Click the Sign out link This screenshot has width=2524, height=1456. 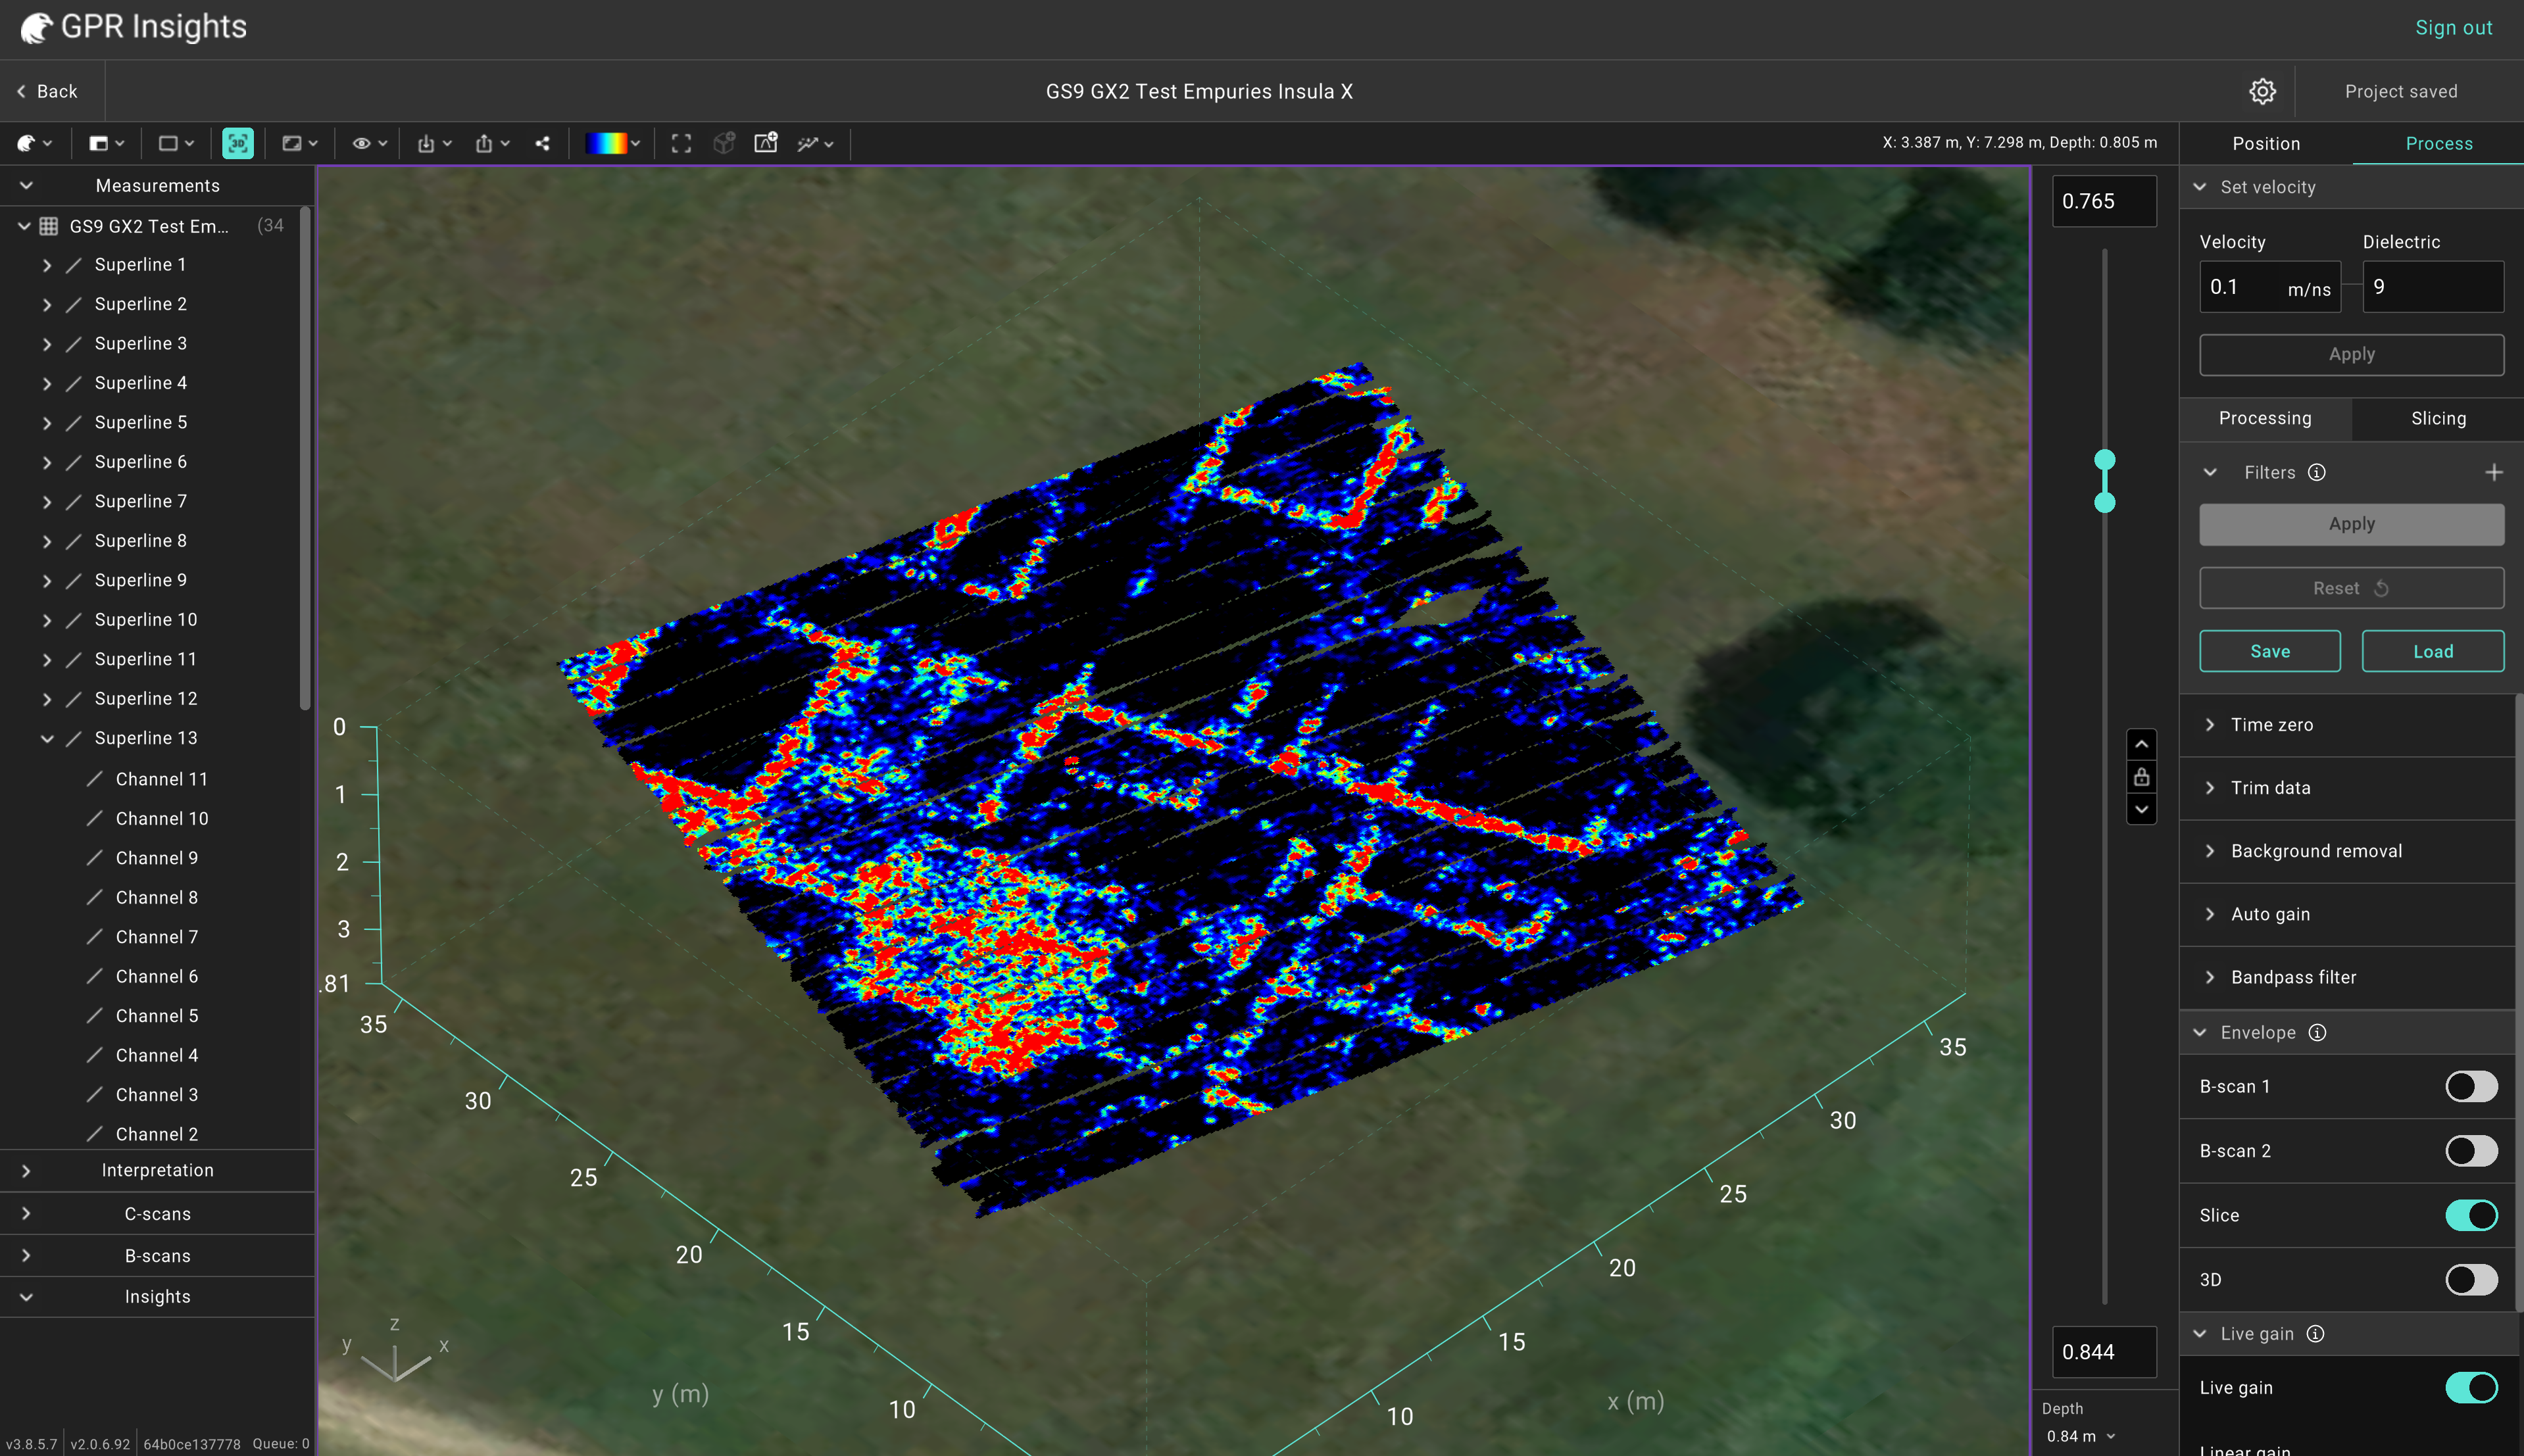[2453, 27]
